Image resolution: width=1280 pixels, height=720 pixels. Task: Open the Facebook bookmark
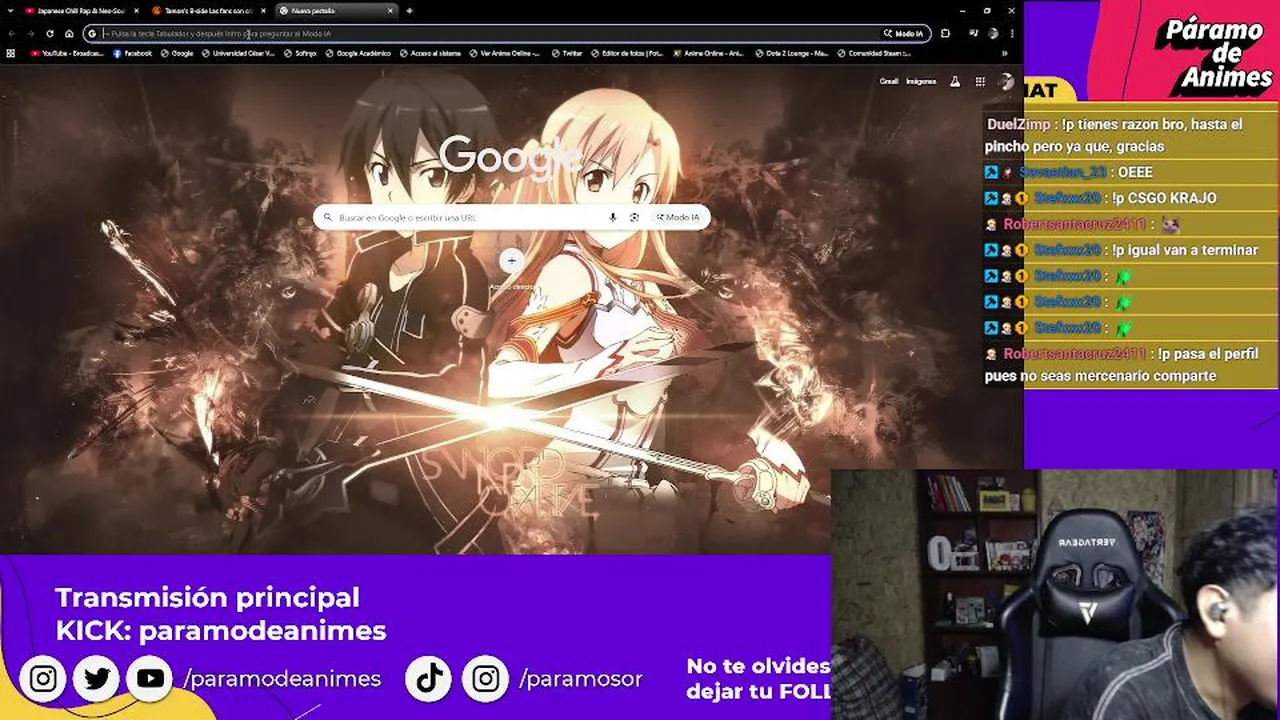click(133, 53)
